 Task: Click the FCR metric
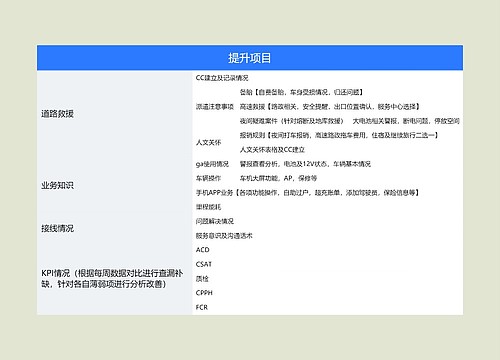(202, 307)
